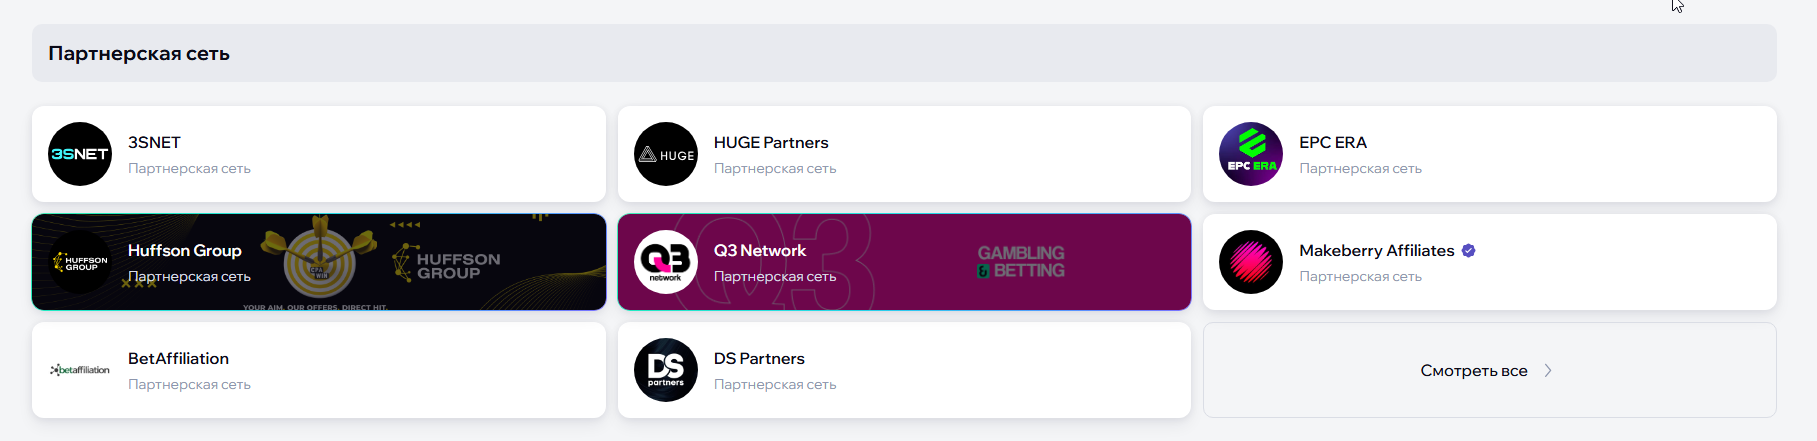Screen dimensions: 1817x441
Task: Click the HUGE Partners black logo
Action: coord(666,154)
